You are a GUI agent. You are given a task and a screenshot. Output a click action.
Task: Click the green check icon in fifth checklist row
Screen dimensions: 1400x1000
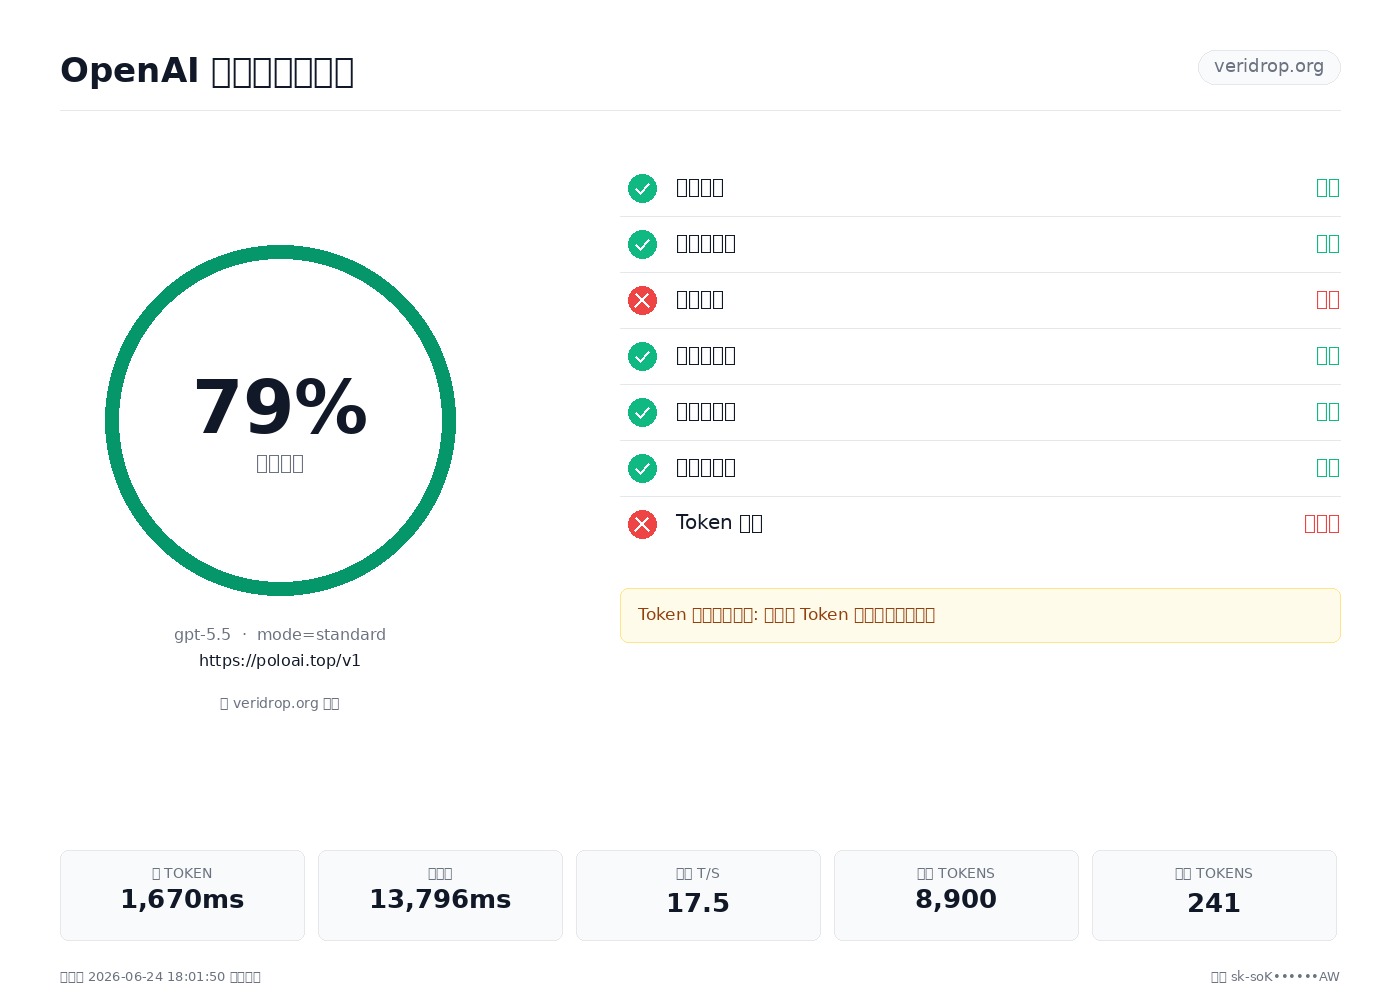(642, 412)
